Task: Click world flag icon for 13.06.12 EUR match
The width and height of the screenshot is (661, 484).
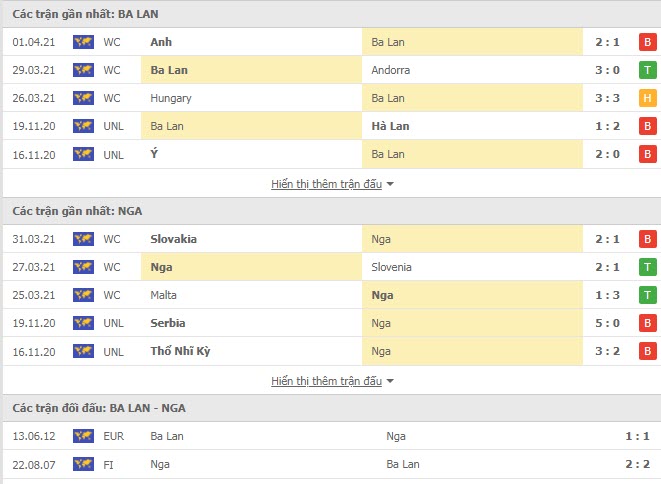Action: click(83, 436)
